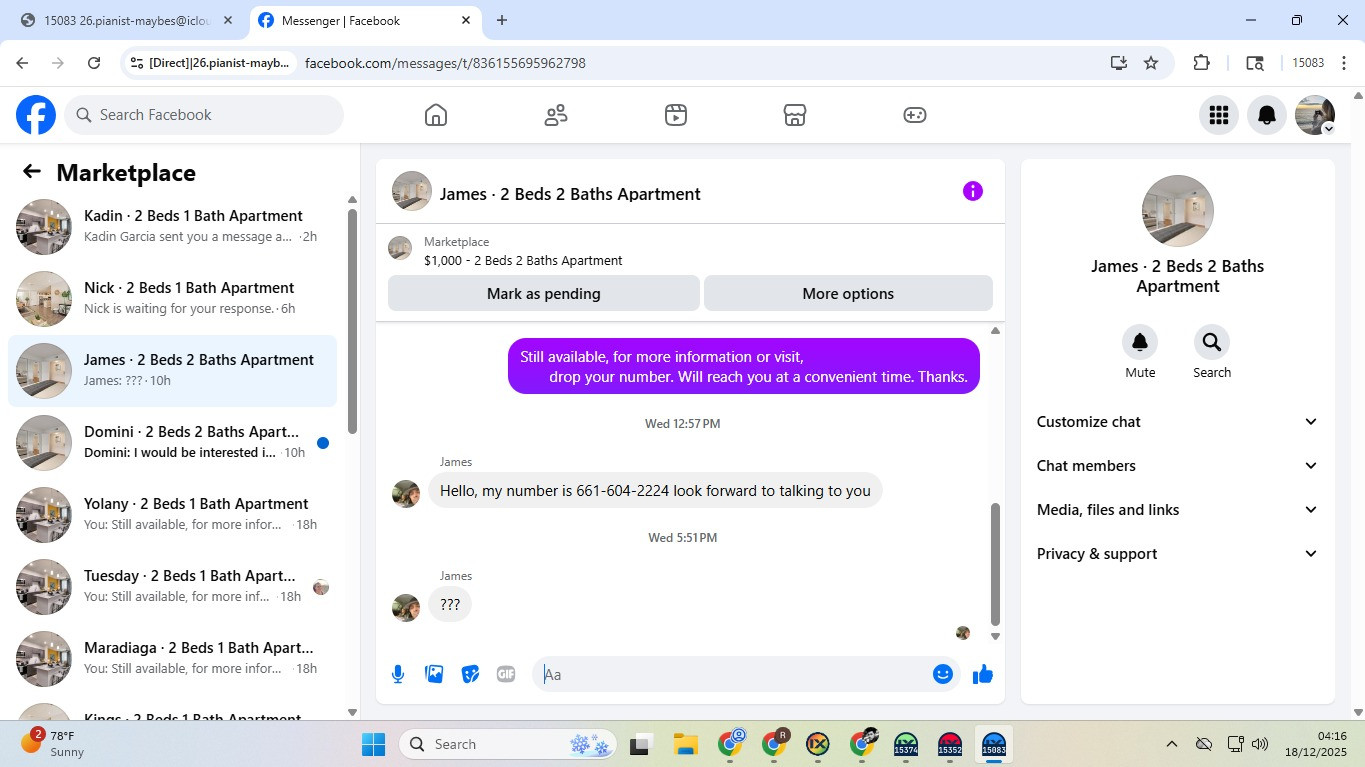Select James 2 Beds 2 Baths conversation
This screenshot has height=767, width=1365.
point(172,371)
